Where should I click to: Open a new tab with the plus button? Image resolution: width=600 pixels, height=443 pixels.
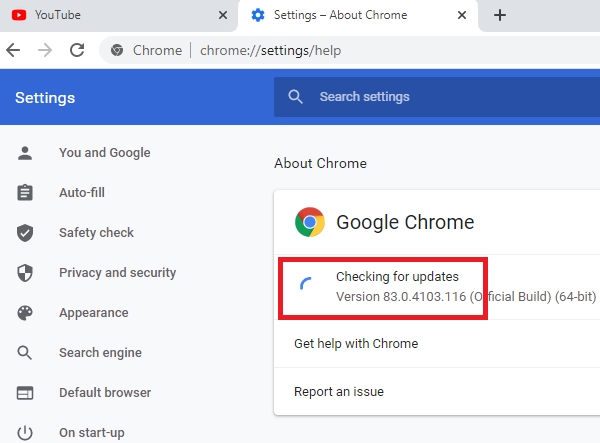tap(500, 15)
